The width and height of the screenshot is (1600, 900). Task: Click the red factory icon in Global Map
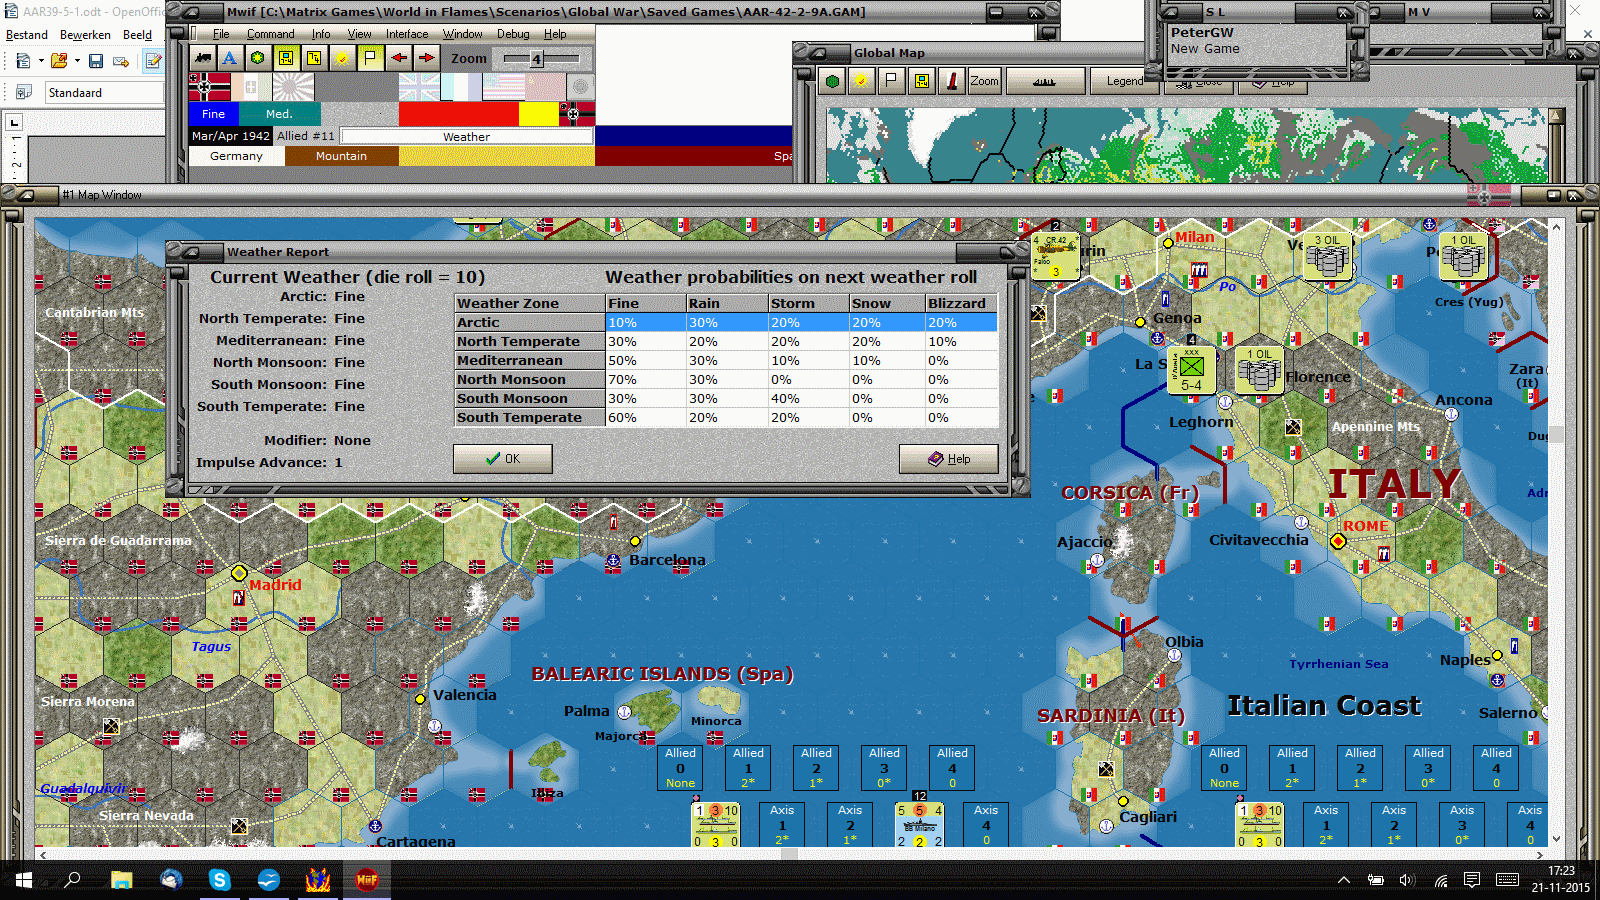point(952,81)
